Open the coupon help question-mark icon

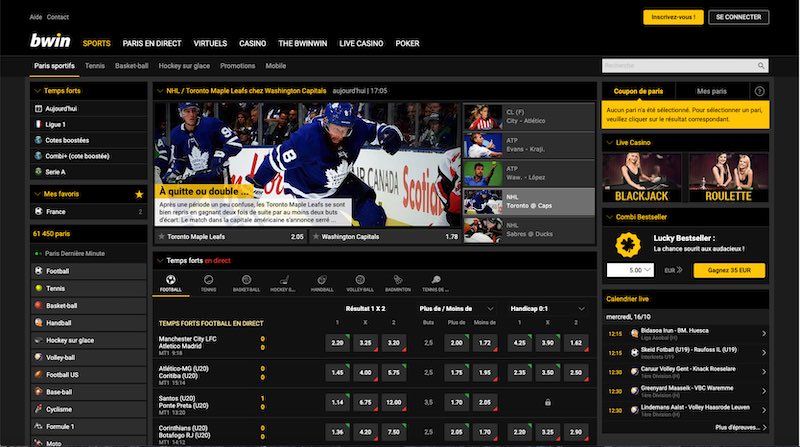coord(759,91)
